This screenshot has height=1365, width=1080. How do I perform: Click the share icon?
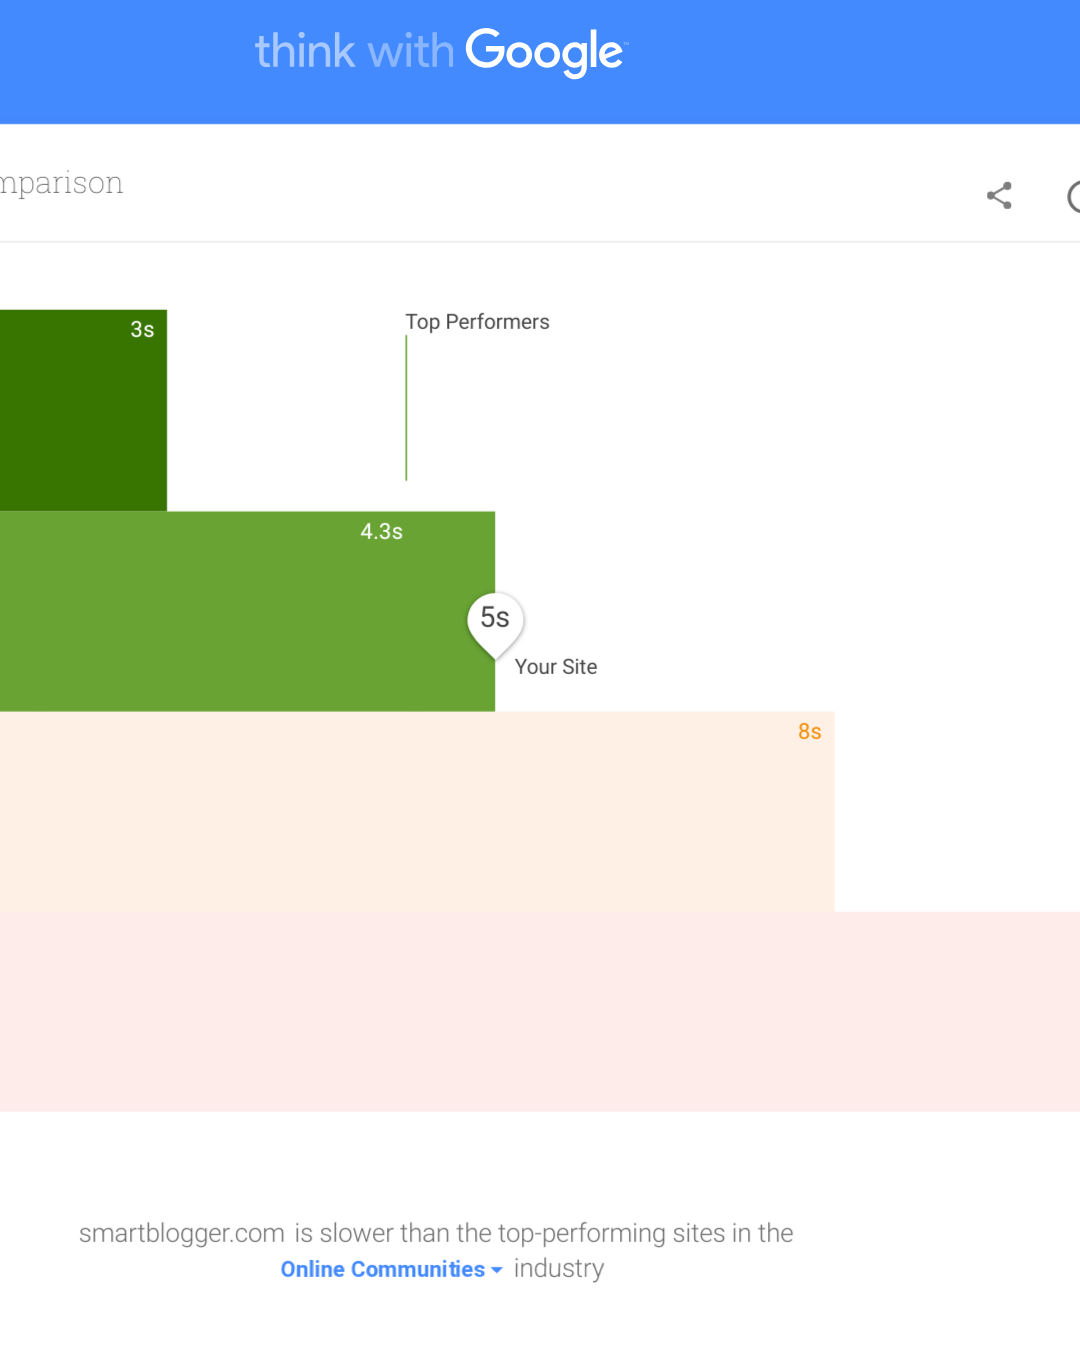click(x=999, y=195)
